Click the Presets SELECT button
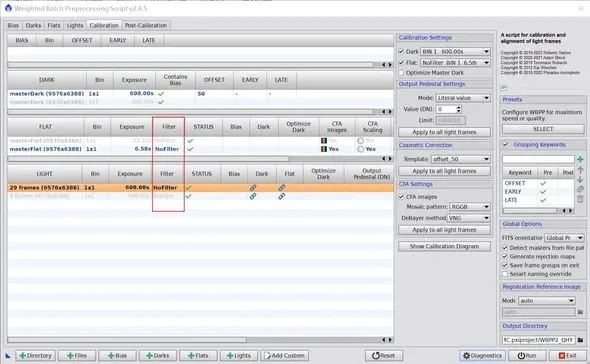590x364 pixels. 543,129
